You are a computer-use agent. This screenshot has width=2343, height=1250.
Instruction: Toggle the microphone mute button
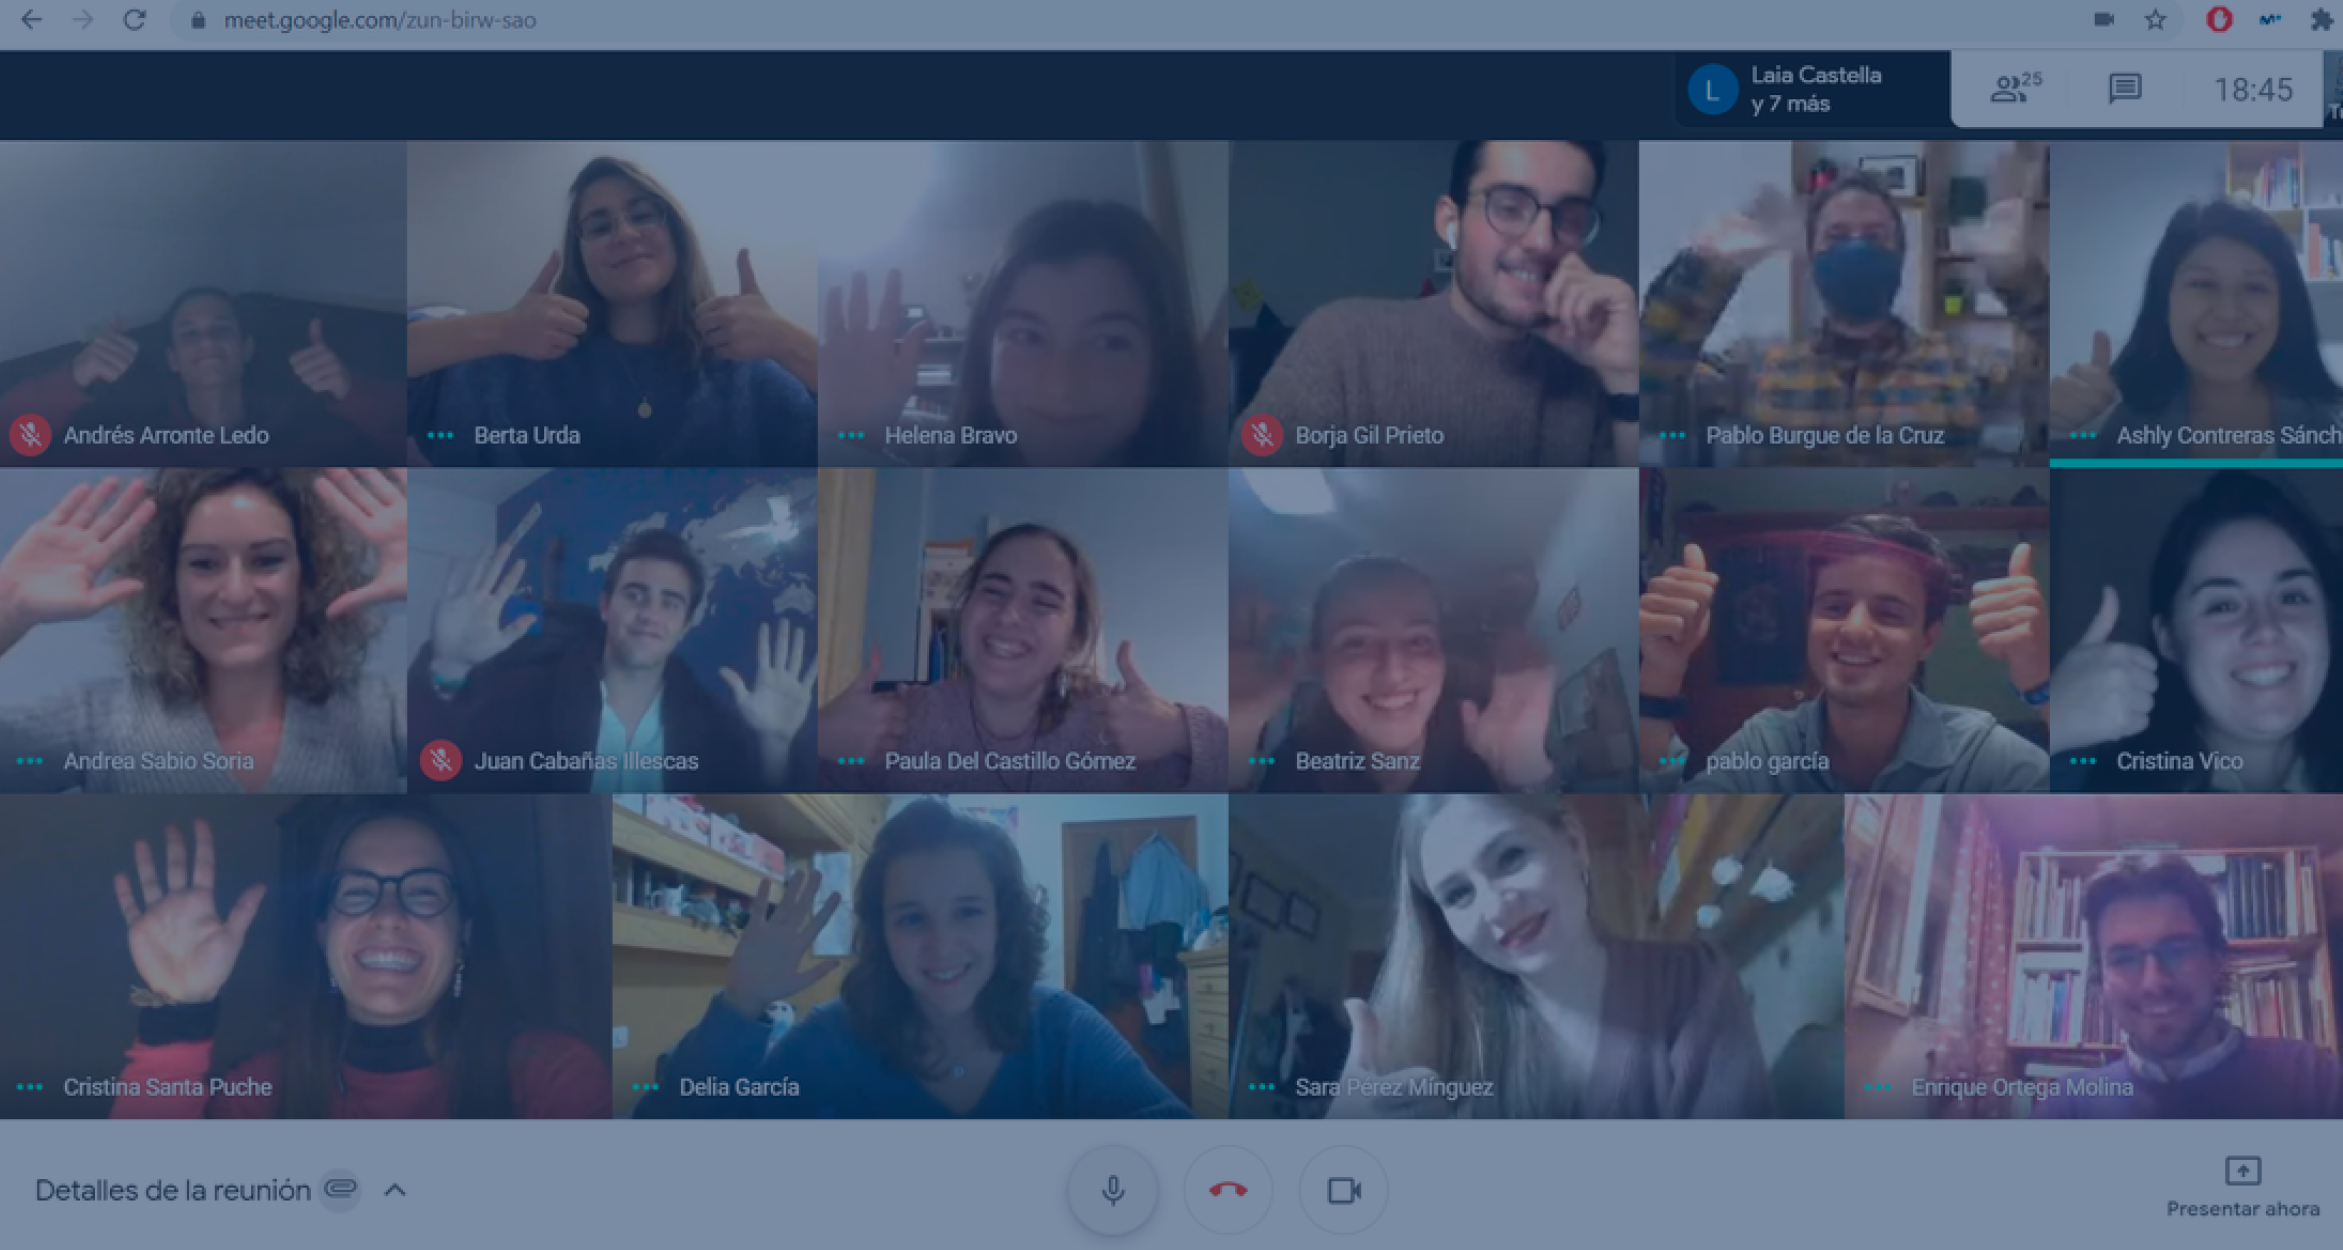[1113, 1190]
